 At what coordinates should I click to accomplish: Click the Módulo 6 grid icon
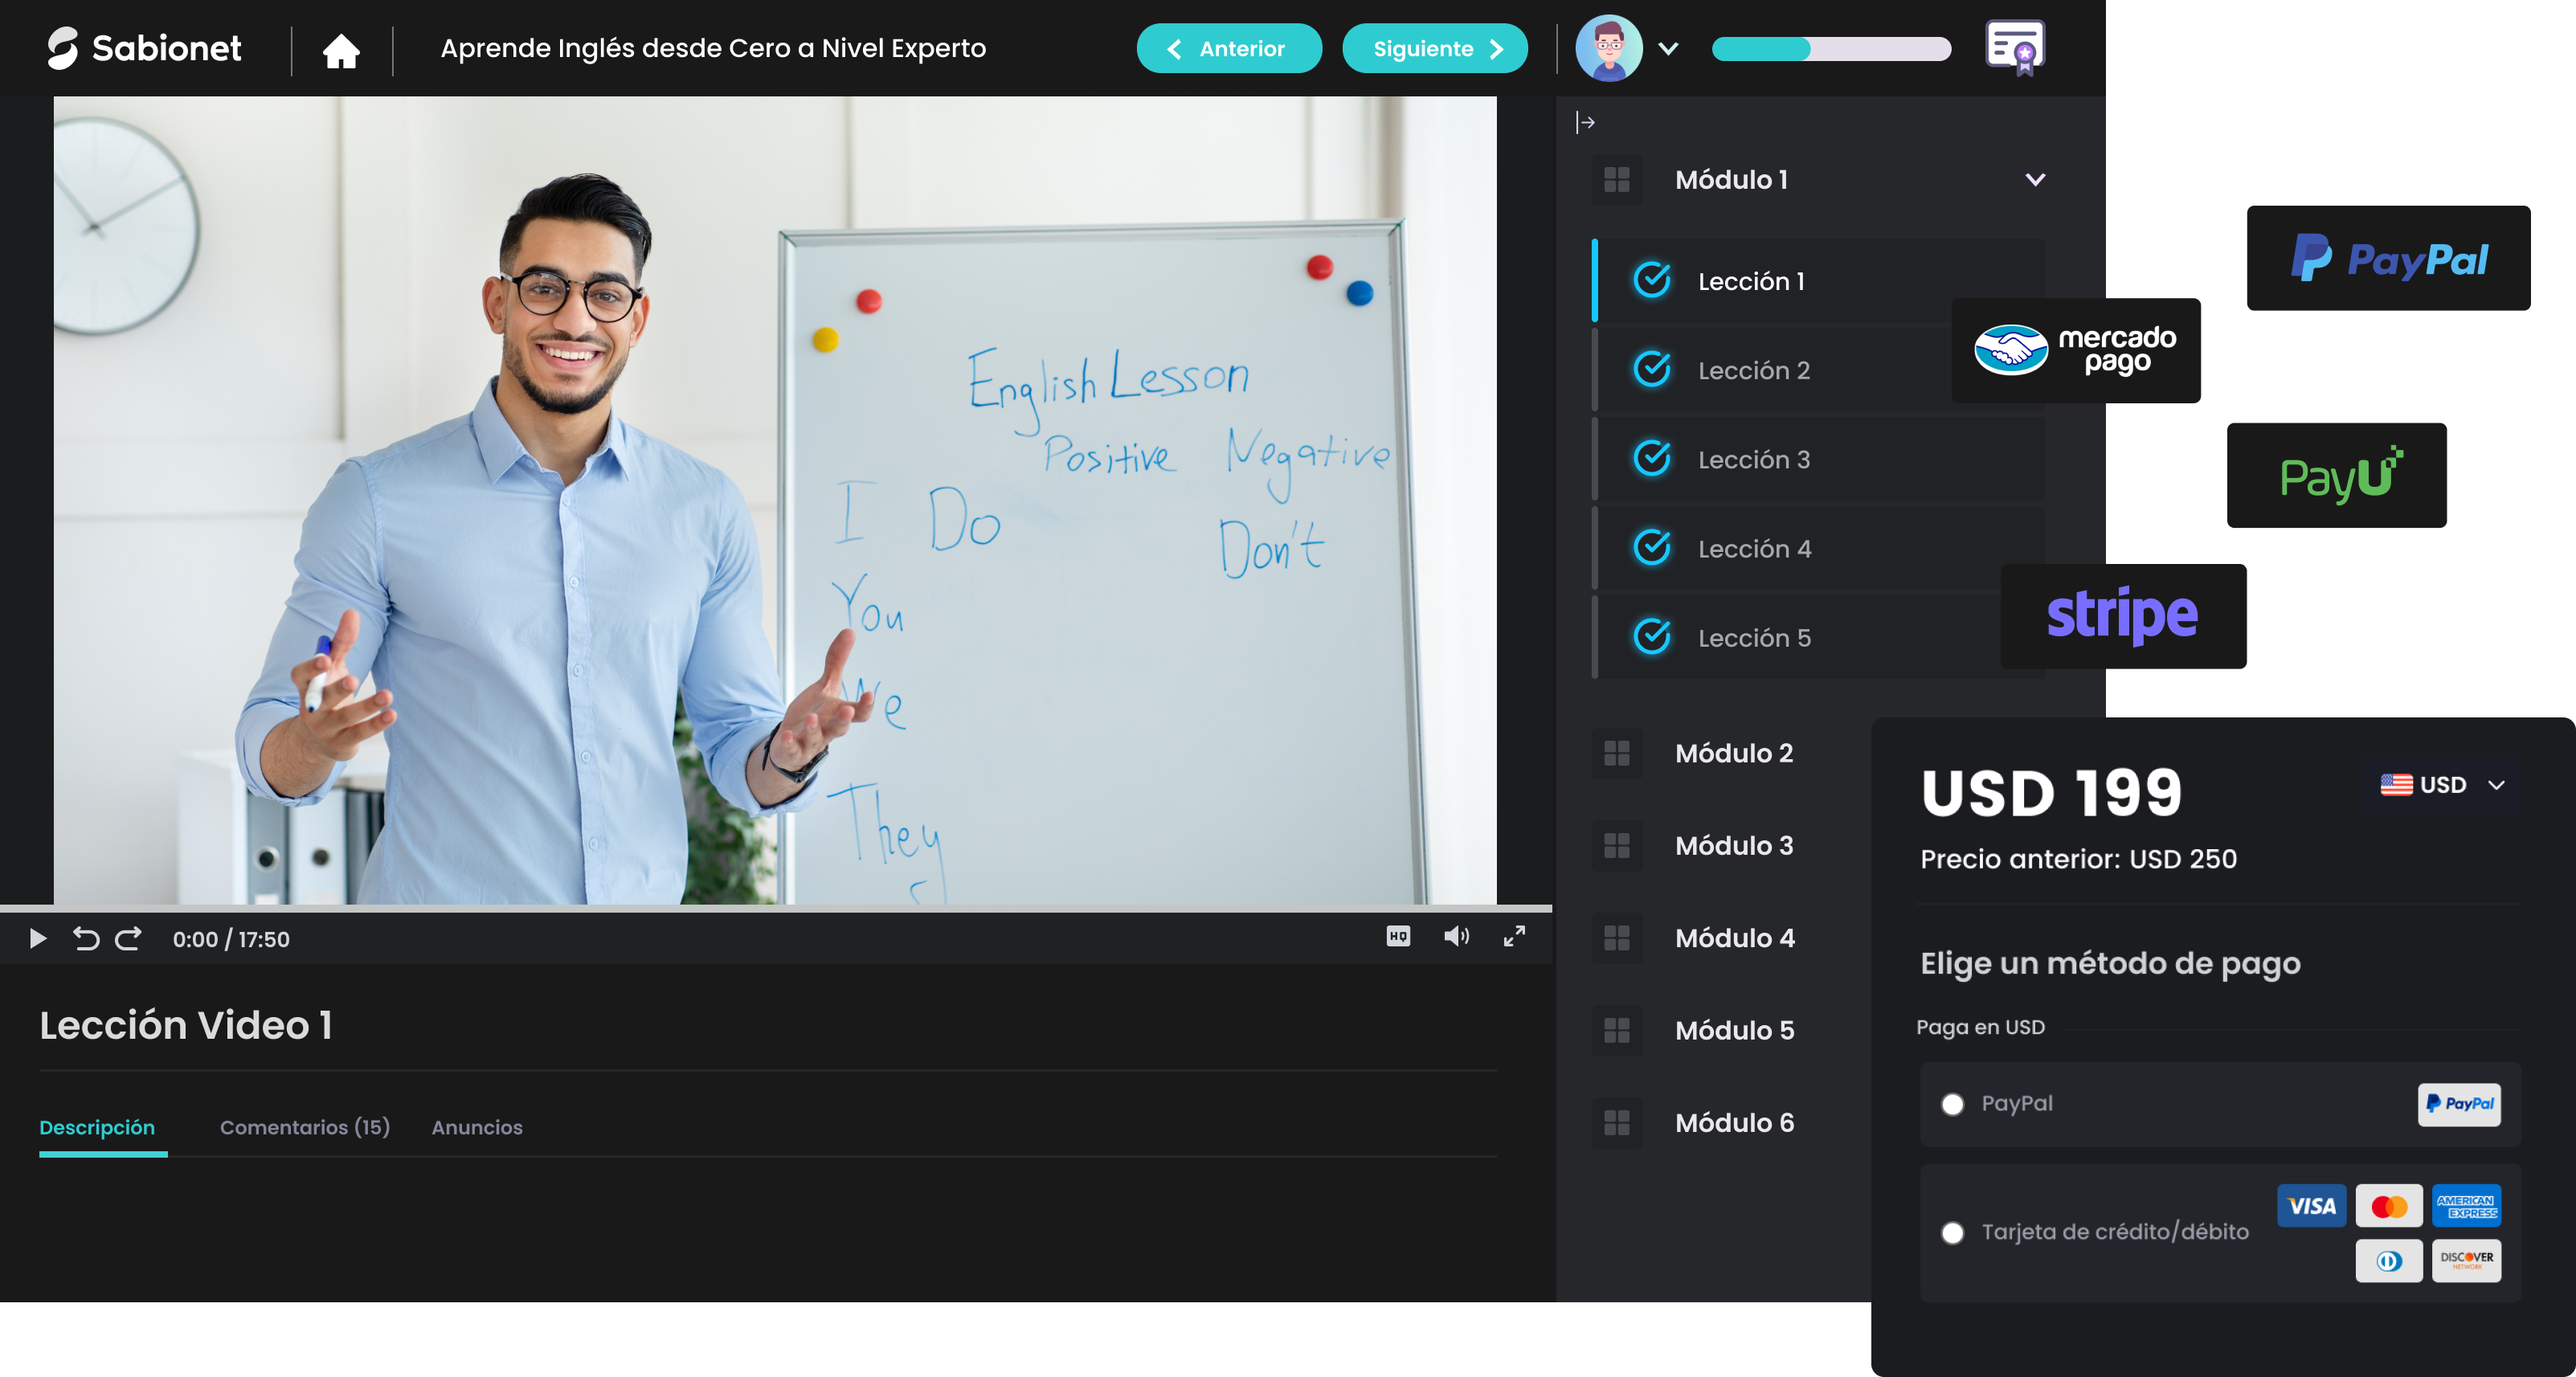[1616, 1123]
